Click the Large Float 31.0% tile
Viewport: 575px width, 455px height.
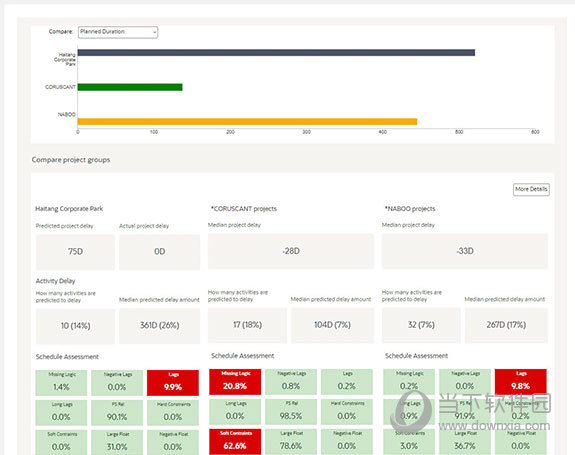point(117,443)
